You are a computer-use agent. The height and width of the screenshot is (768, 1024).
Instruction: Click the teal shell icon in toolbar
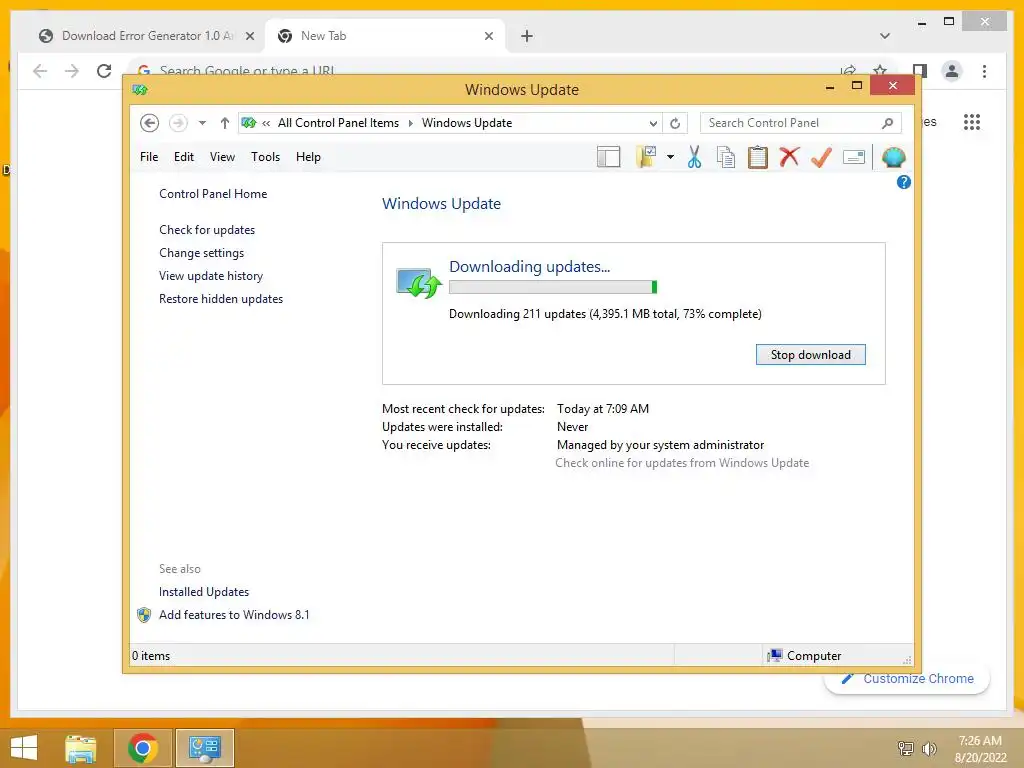(893, 157)
